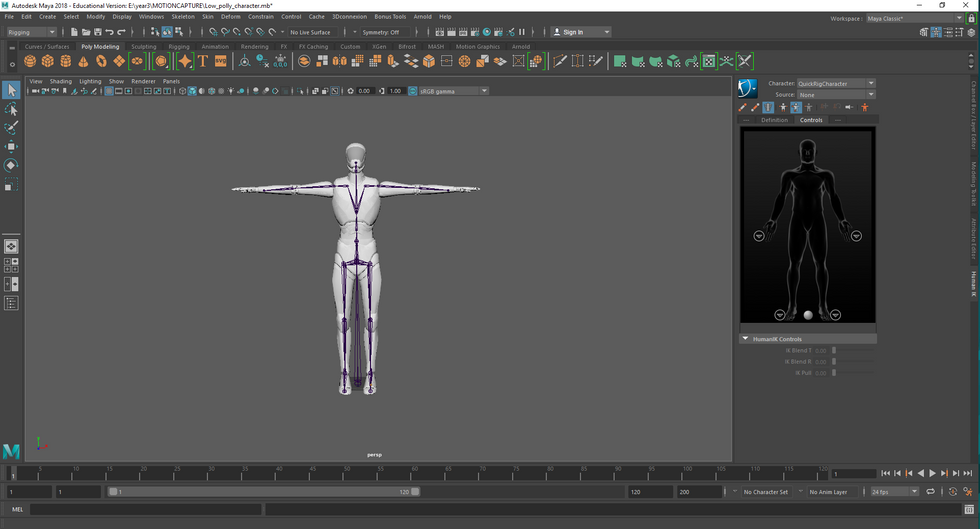
Task: Click the script editor icon in bottom-right corner
Action: point(969,509)
